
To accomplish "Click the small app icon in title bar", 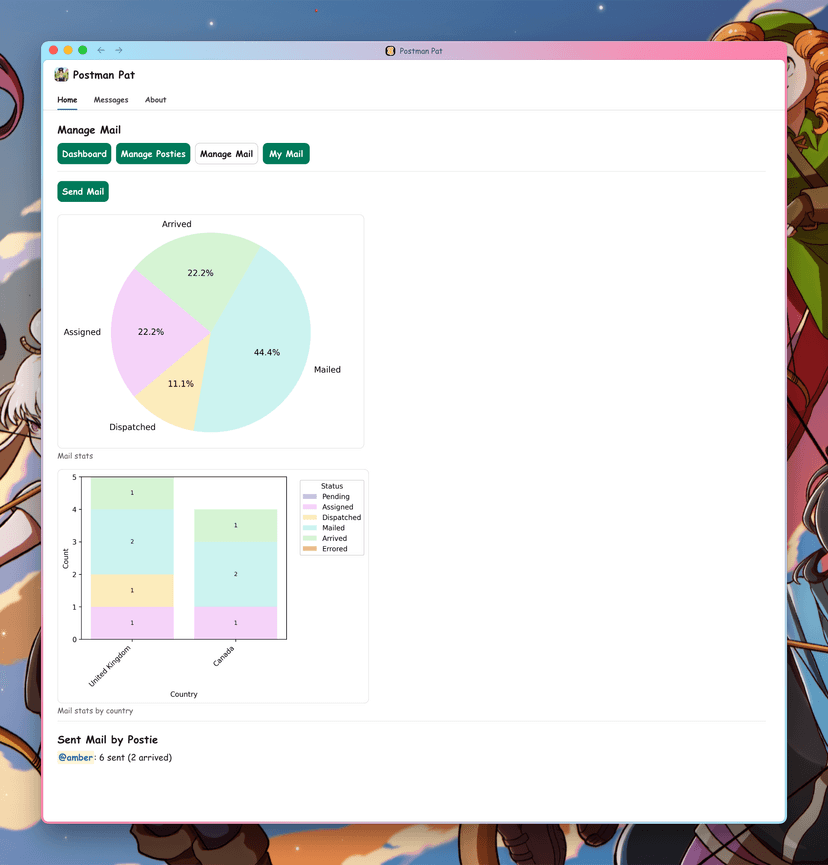I will (x=391, y=51).
